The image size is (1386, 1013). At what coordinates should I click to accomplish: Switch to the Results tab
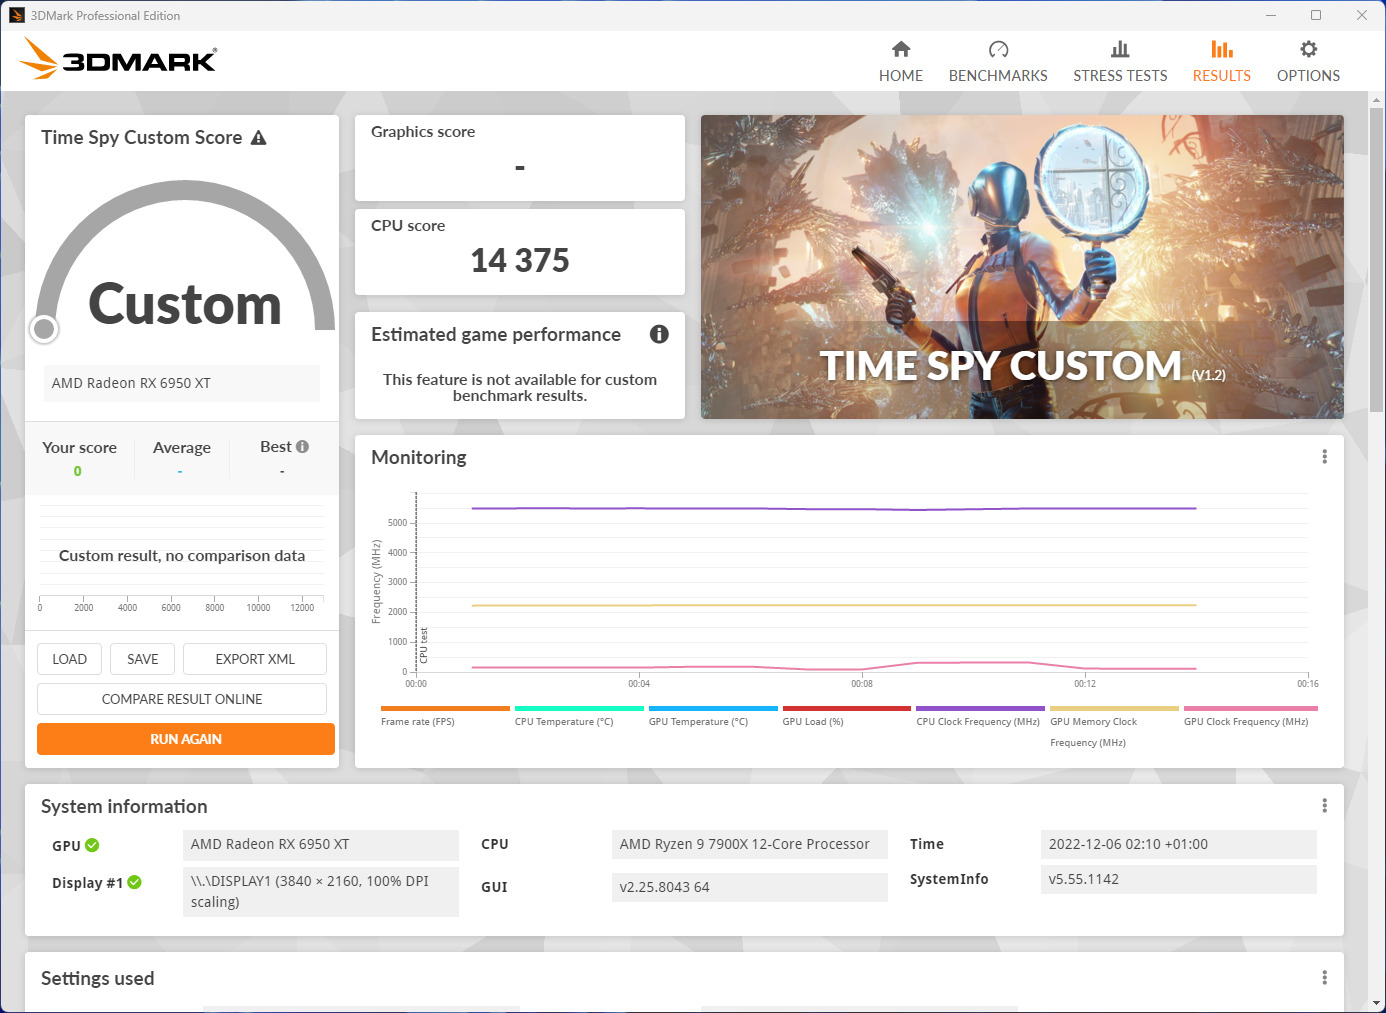tap(1221, 61)
